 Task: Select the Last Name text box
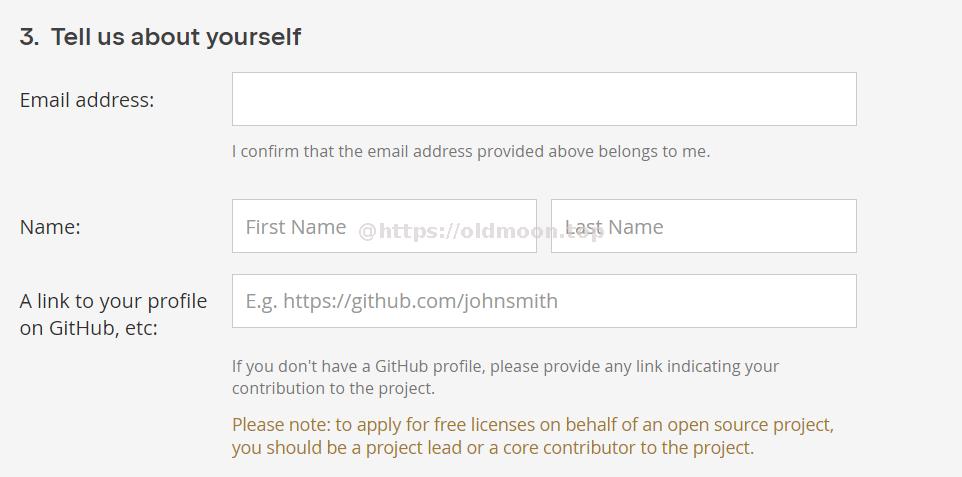coord(704,226)
